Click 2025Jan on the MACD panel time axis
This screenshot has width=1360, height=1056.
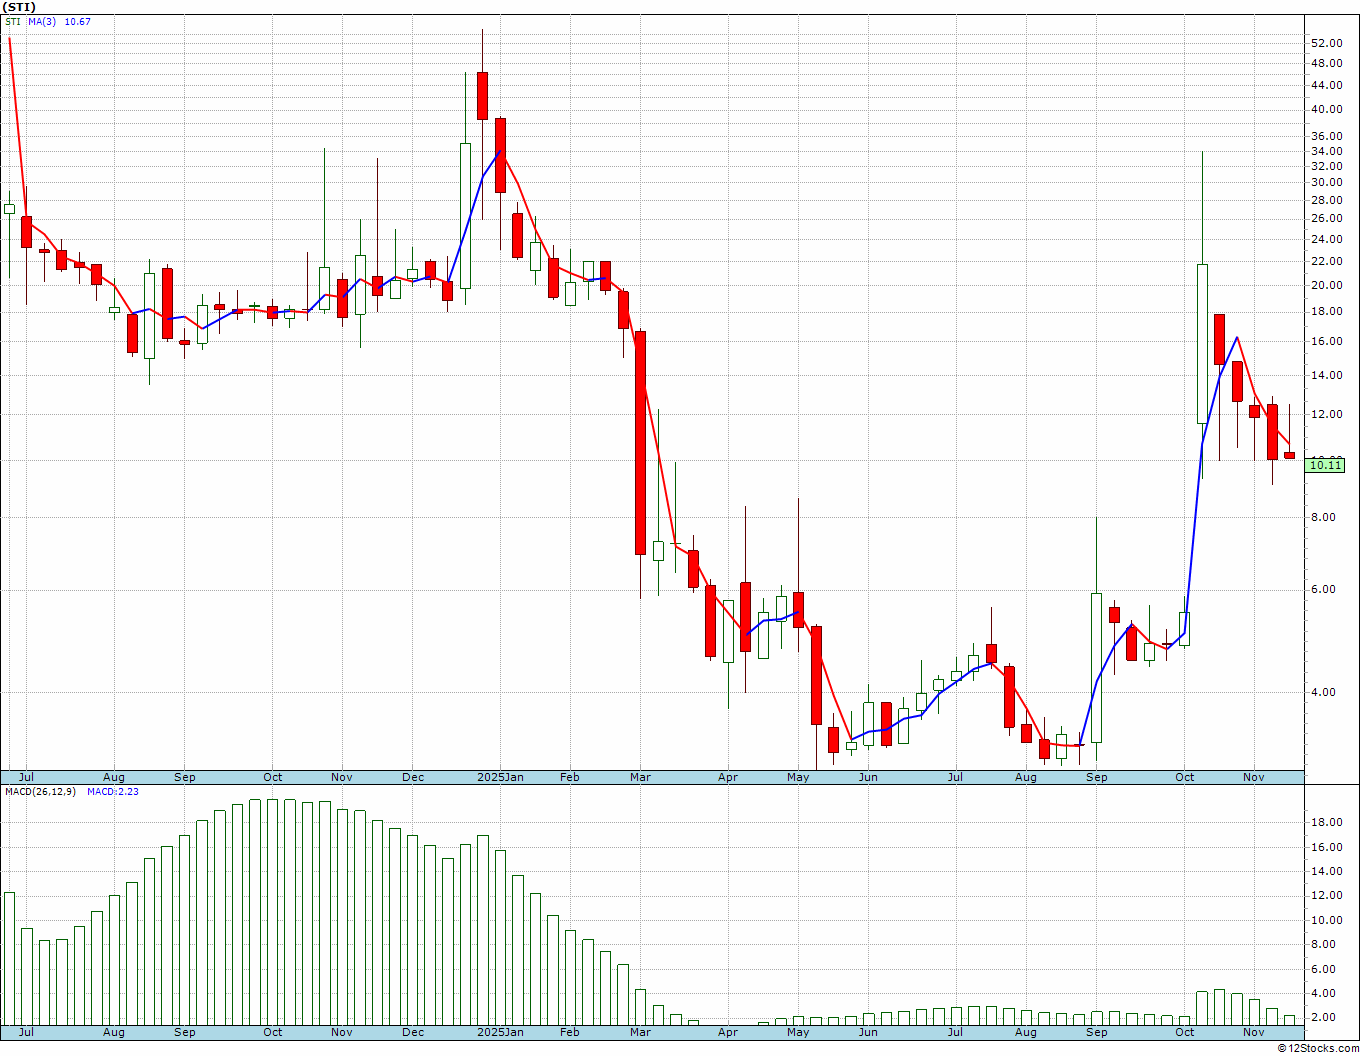click(500, 1032)
